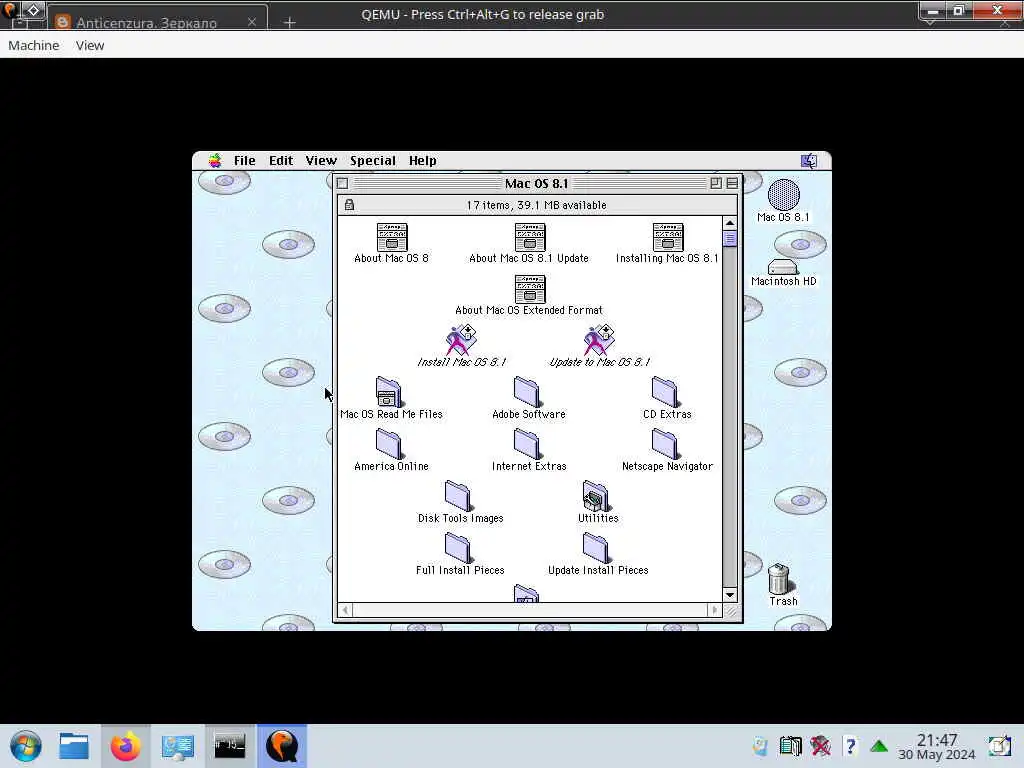1024x768 pixels.
Task: Open the Mac OS Help menu
Action: click(423, 161)
